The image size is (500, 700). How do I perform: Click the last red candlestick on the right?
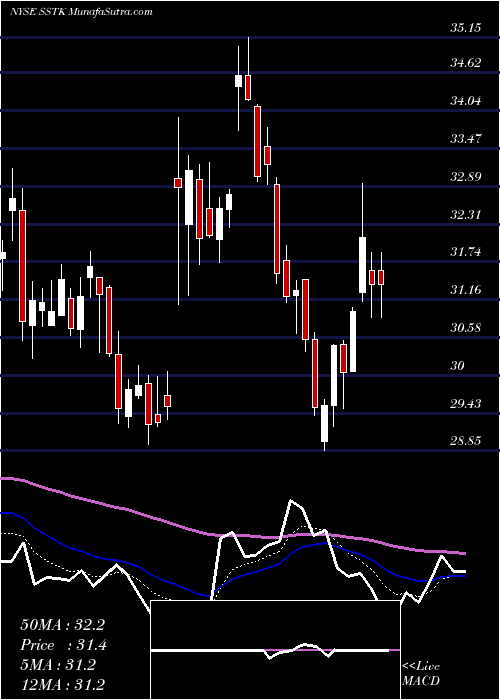point(381,277)
